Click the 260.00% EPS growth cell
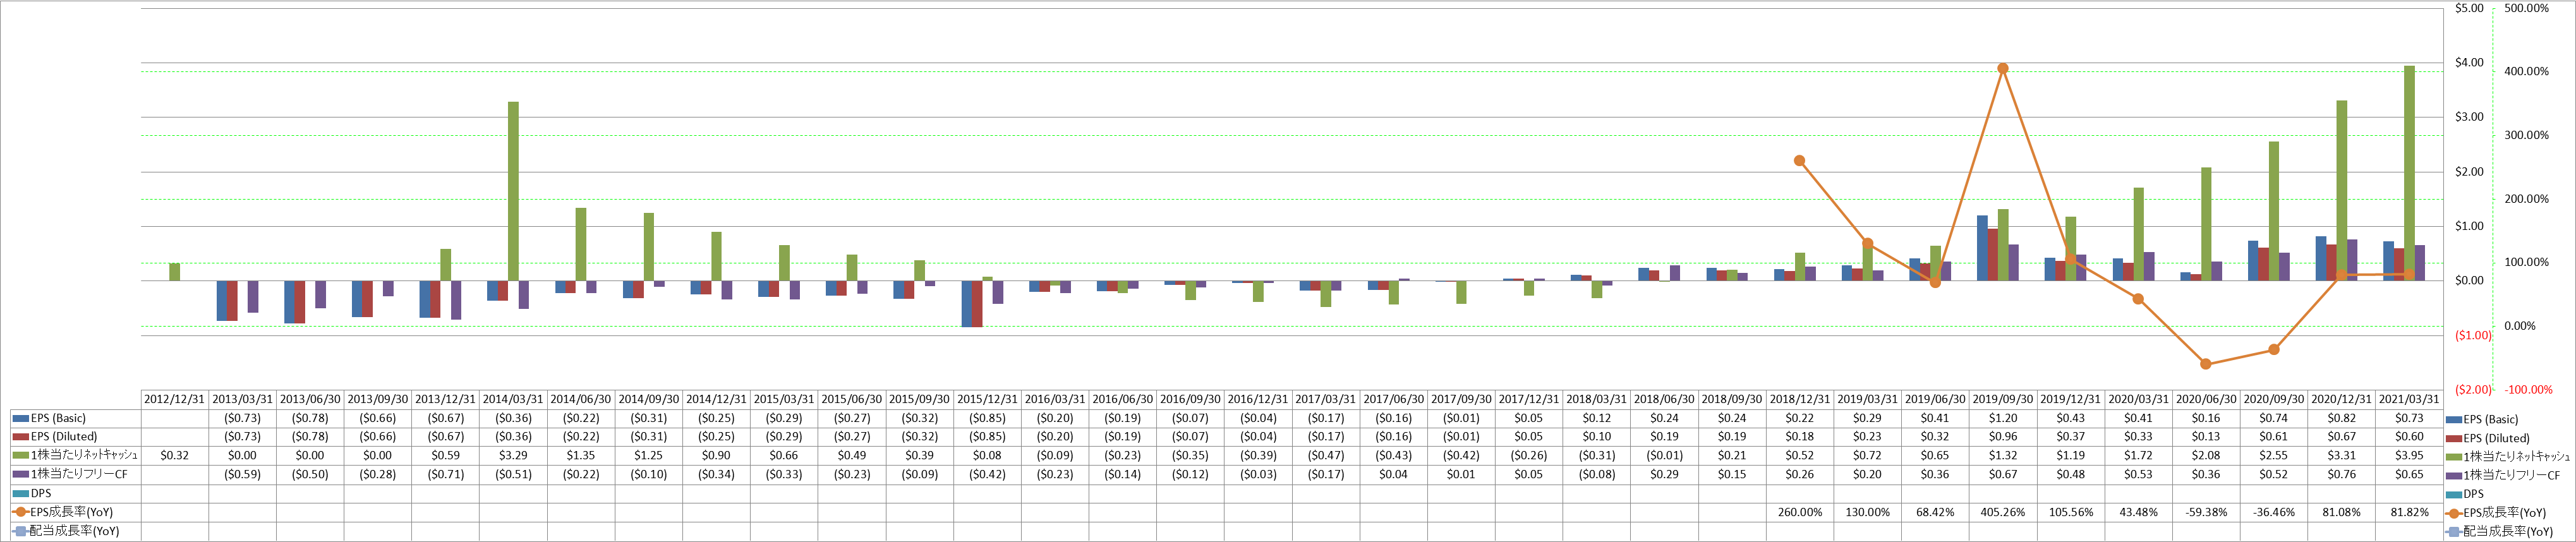 pyautogui.click(x=1800, y=512)
